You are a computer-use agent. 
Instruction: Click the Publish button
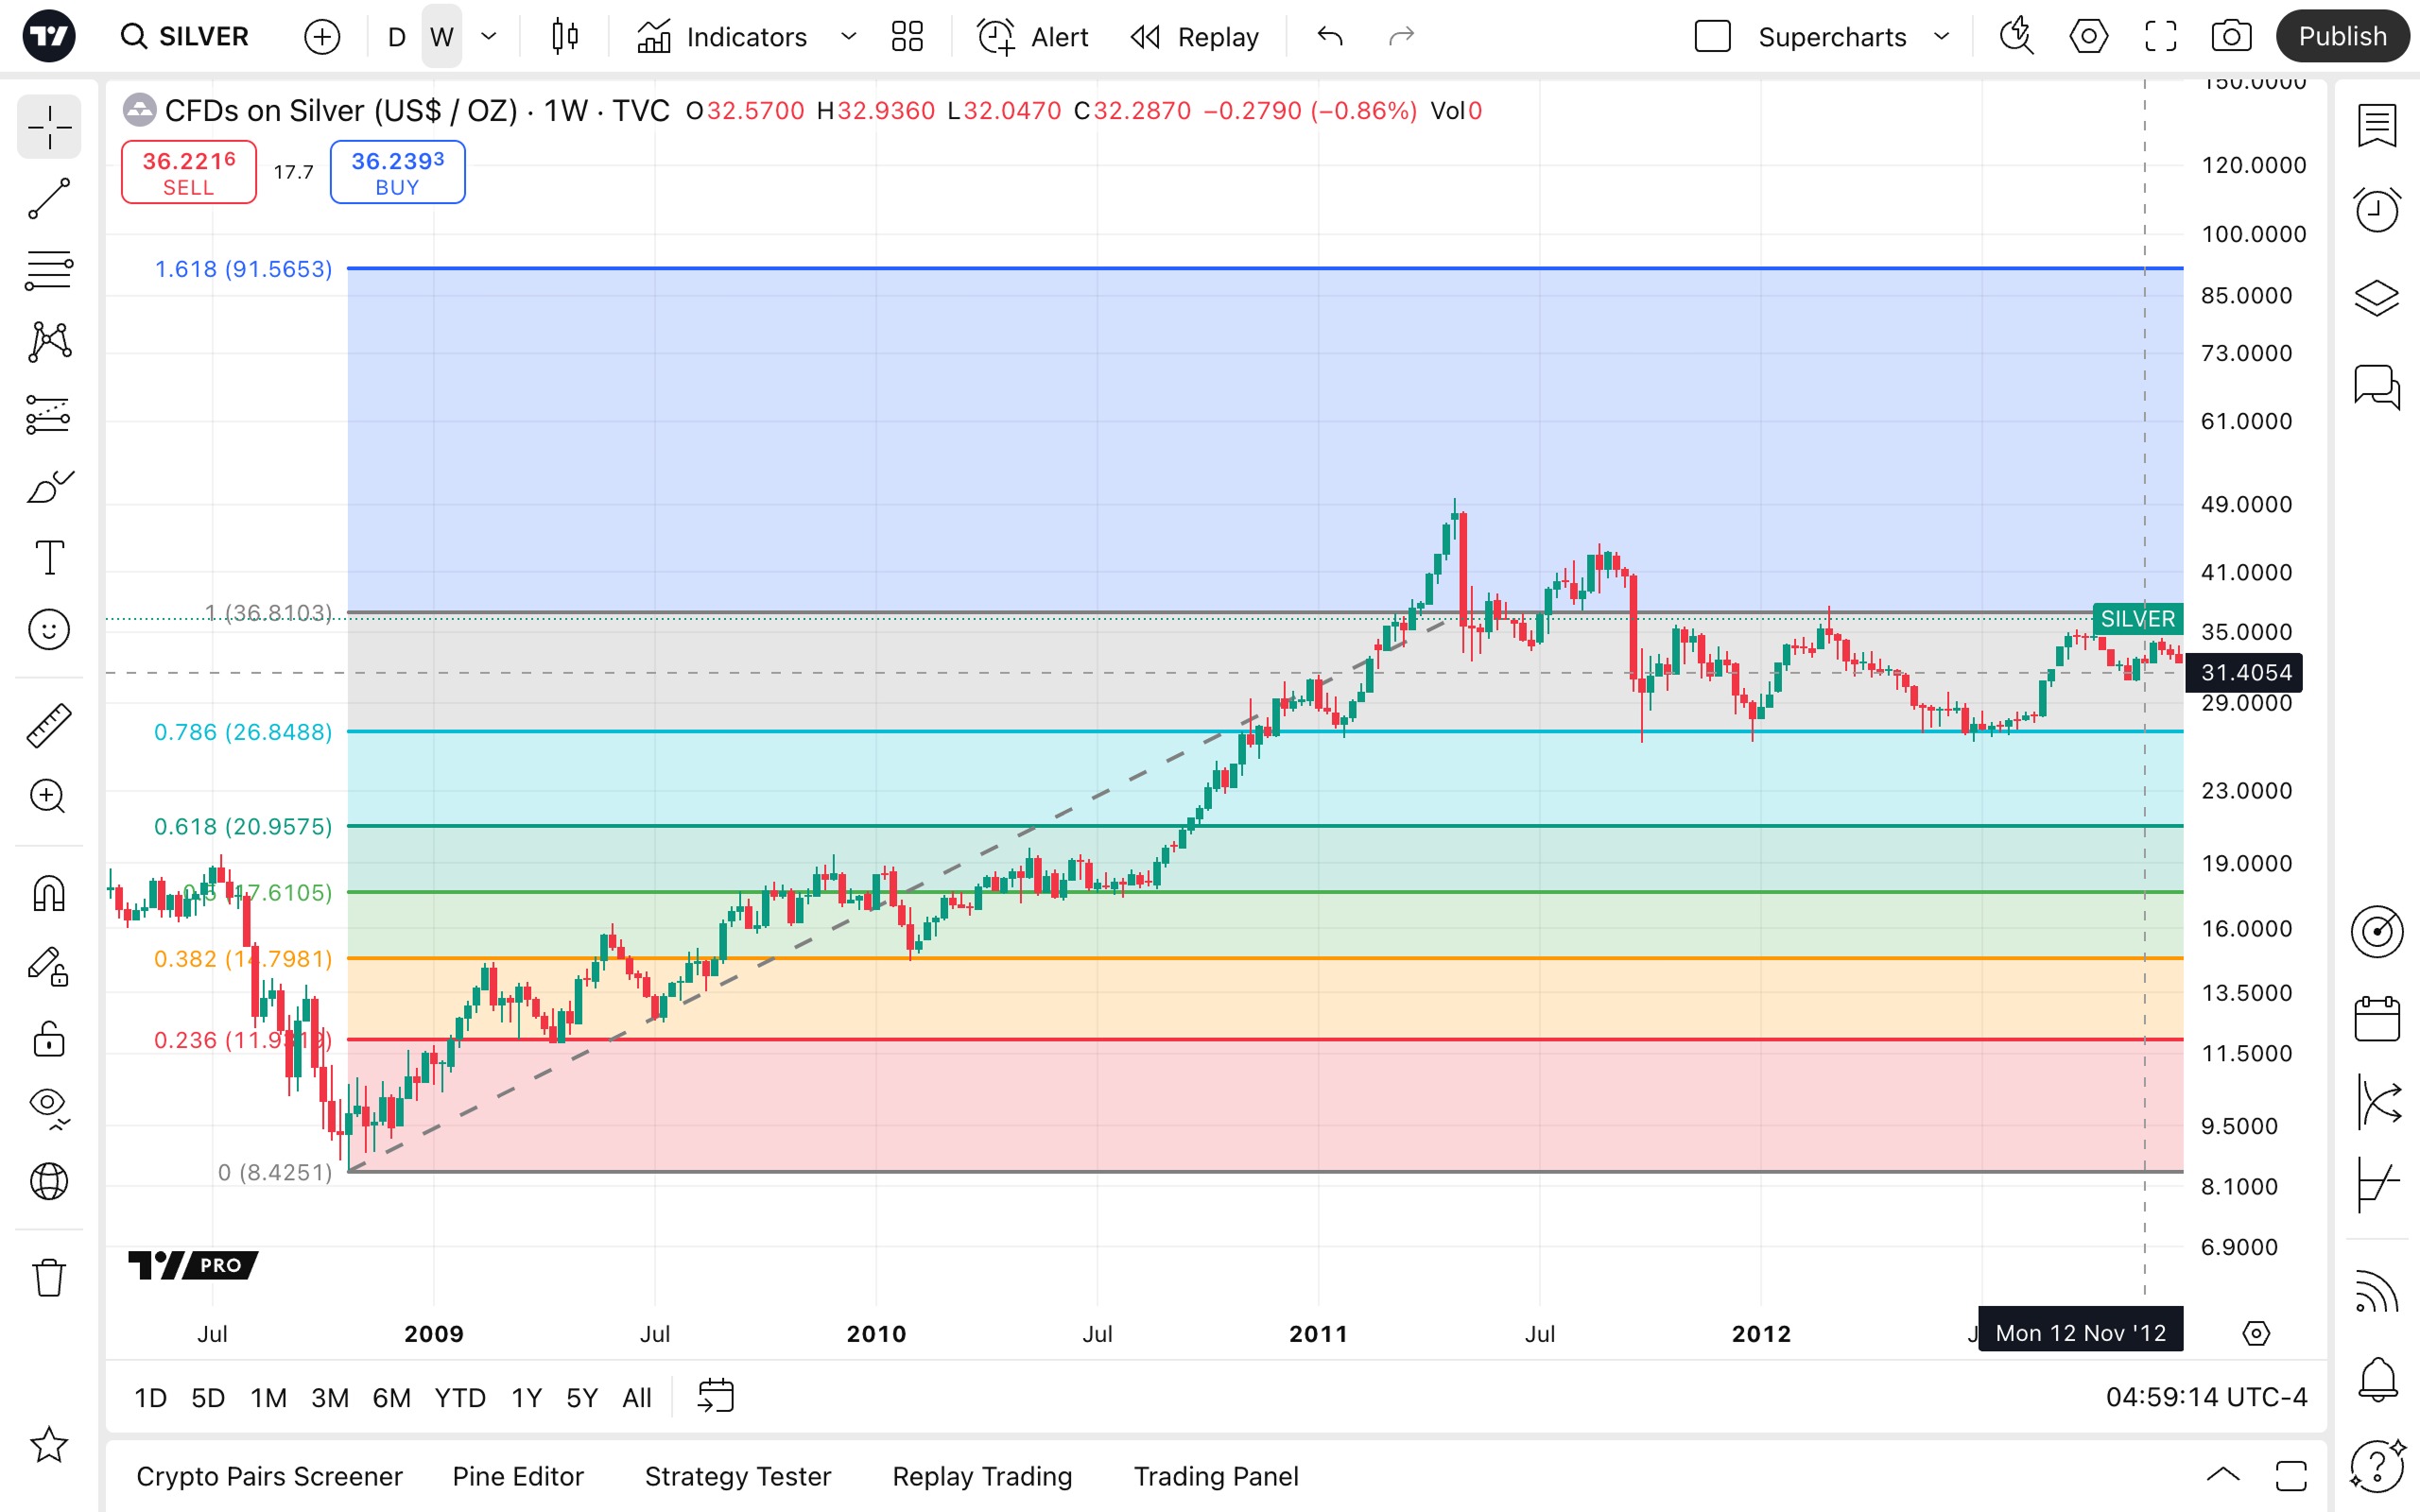(x=2341, y=37)
